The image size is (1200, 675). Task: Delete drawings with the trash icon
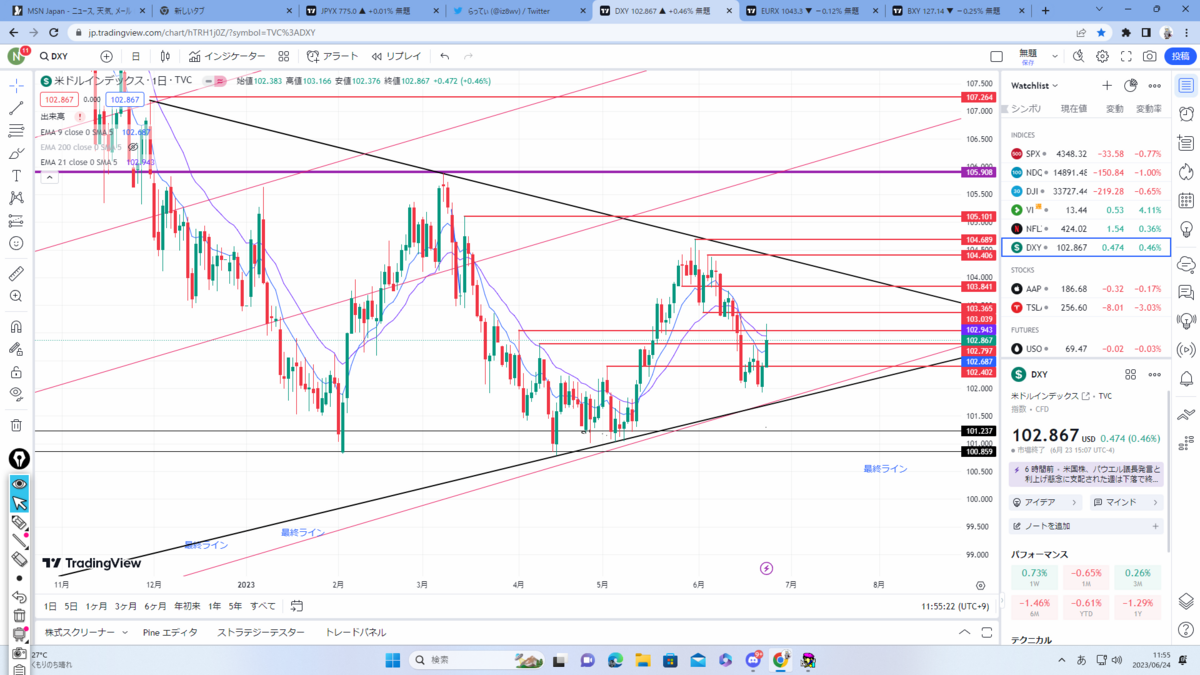(17, 425)
